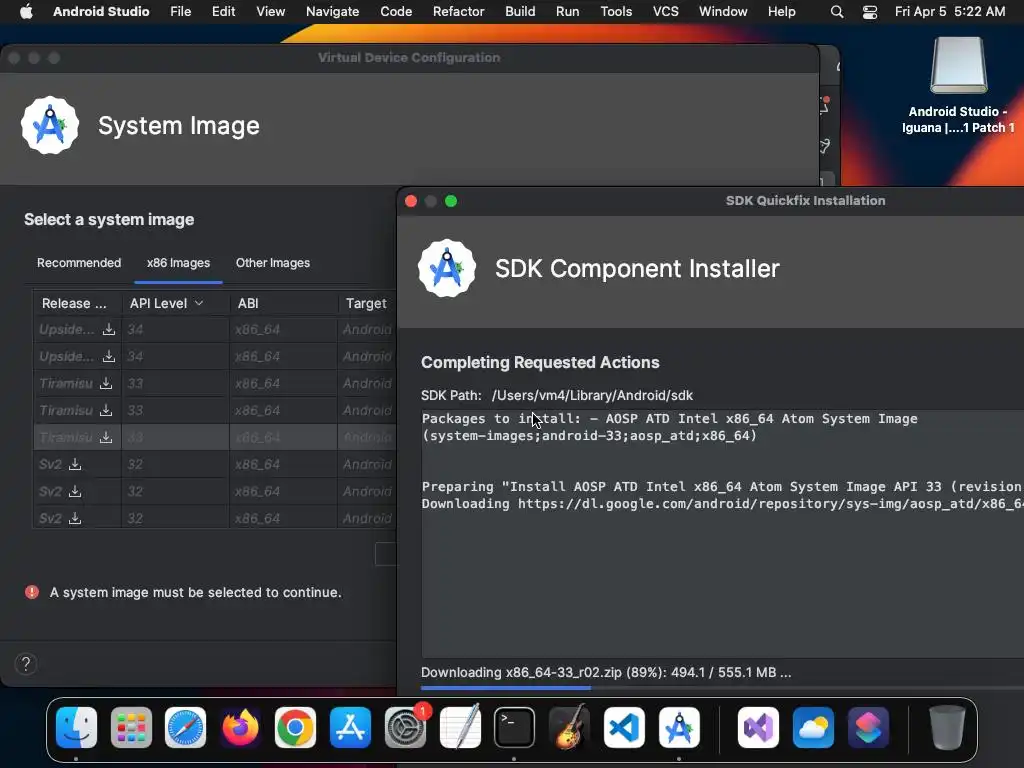The height and width of the screenshot is (768, 1024).
Task: Open the App Store from the dock
Action: 350,728
